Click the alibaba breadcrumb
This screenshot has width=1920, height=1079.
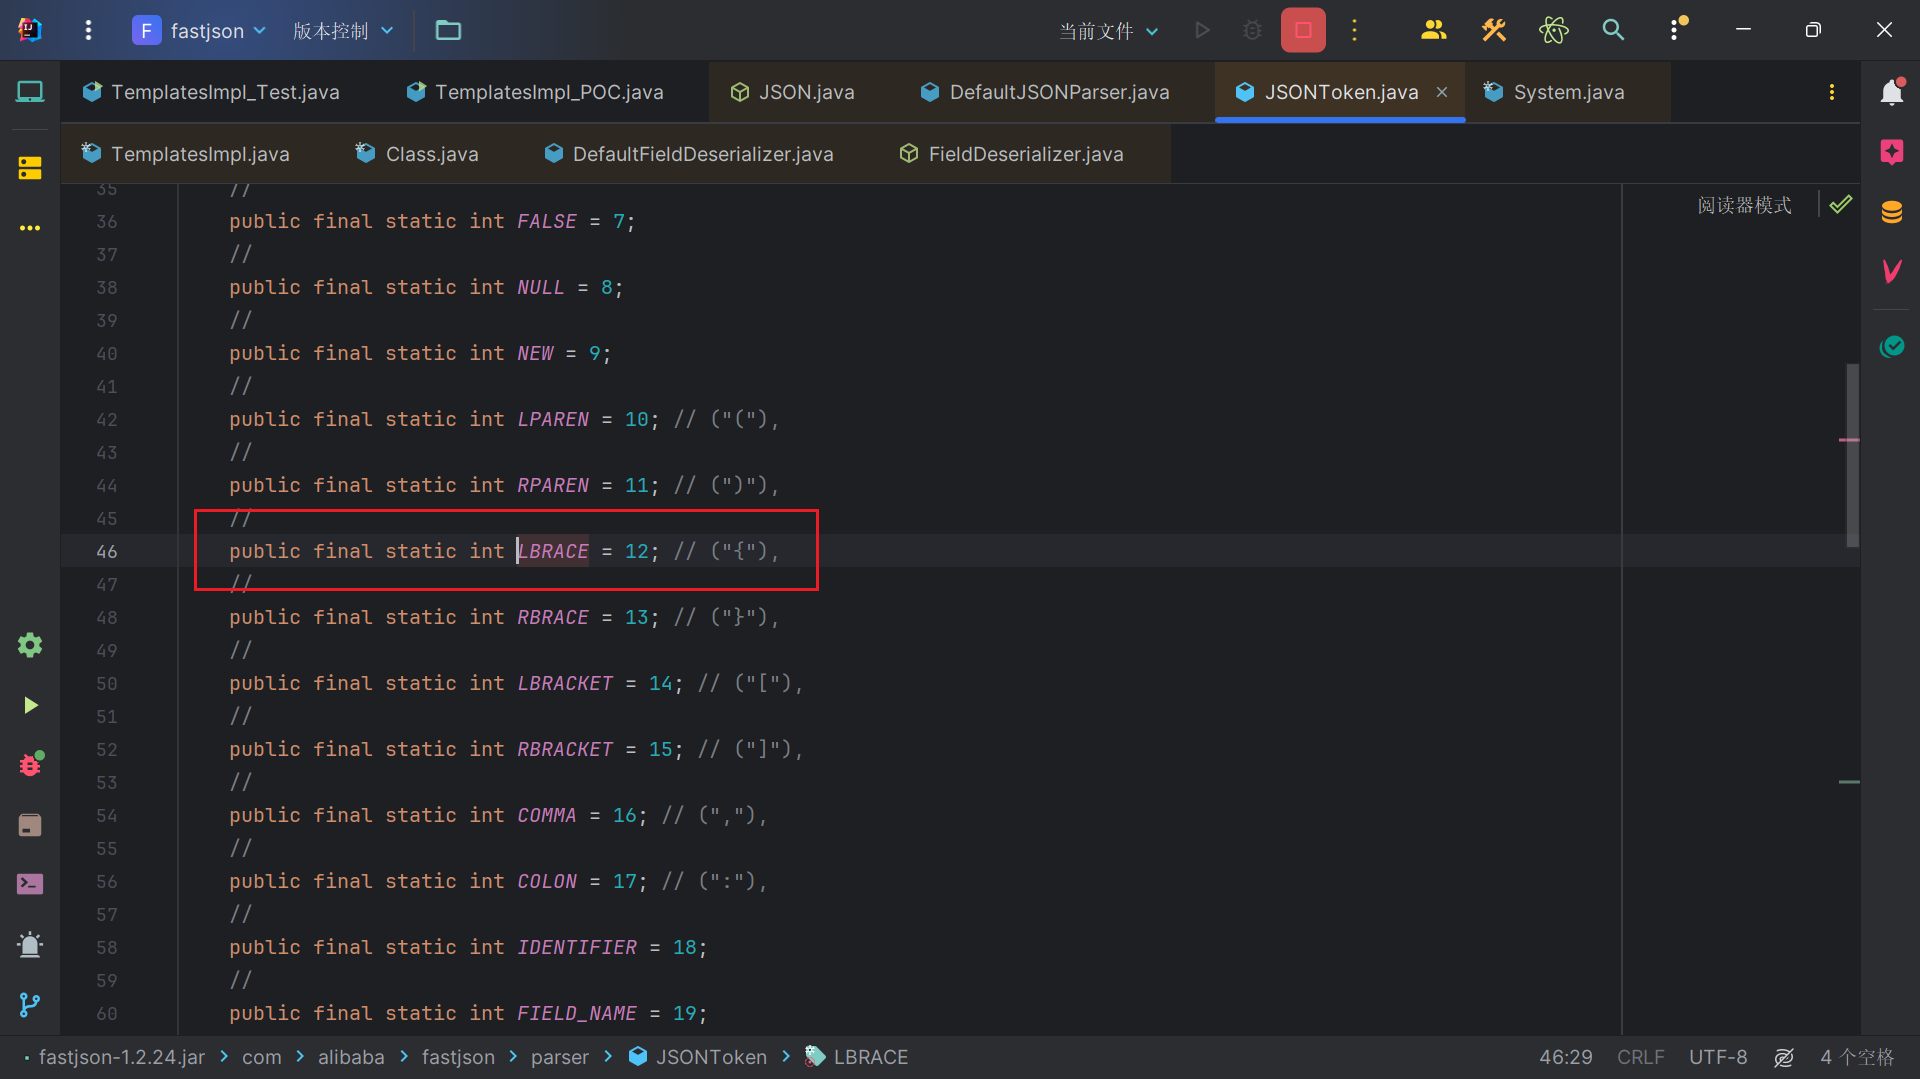coord(351,1057)
